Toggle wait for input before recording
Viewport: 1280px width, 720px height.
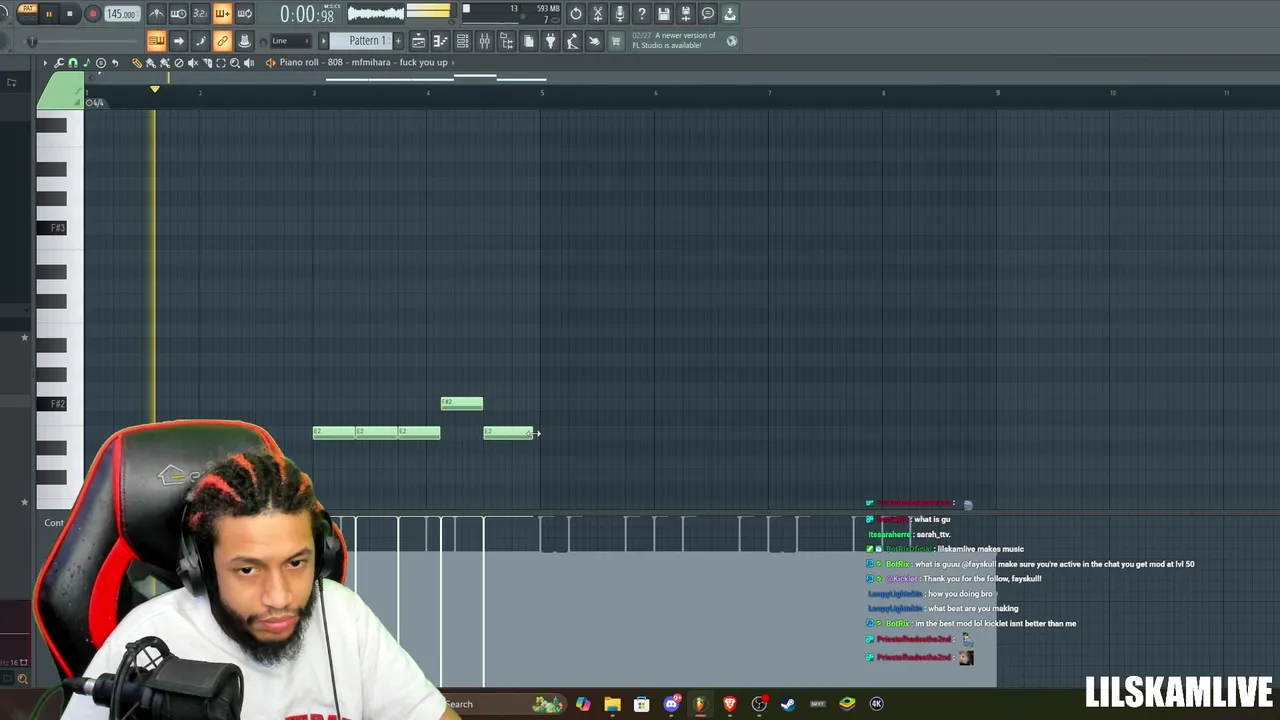(x=178, y=14)
